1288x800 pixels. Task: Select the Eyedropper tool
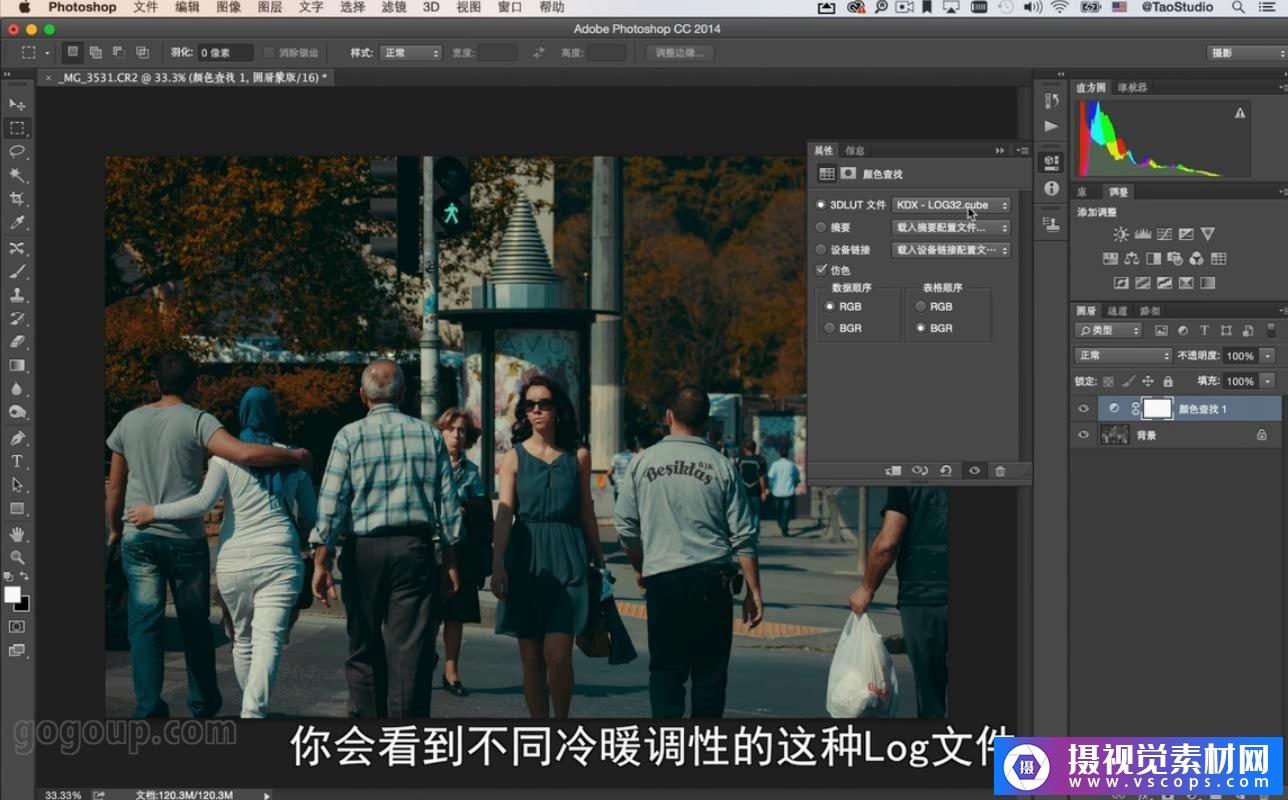coord(17,224)
